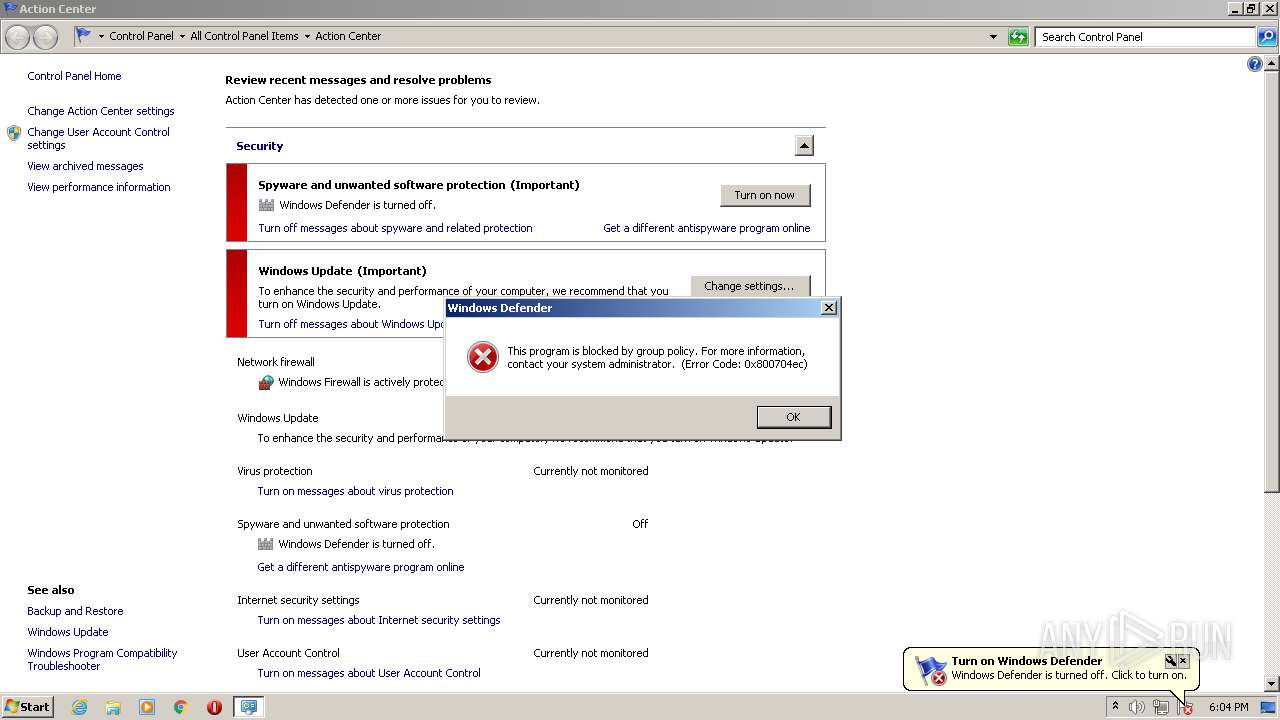Select Action Center breadcrumb
The height and width of the screenshot is (720, 1280).
point(348,36)
